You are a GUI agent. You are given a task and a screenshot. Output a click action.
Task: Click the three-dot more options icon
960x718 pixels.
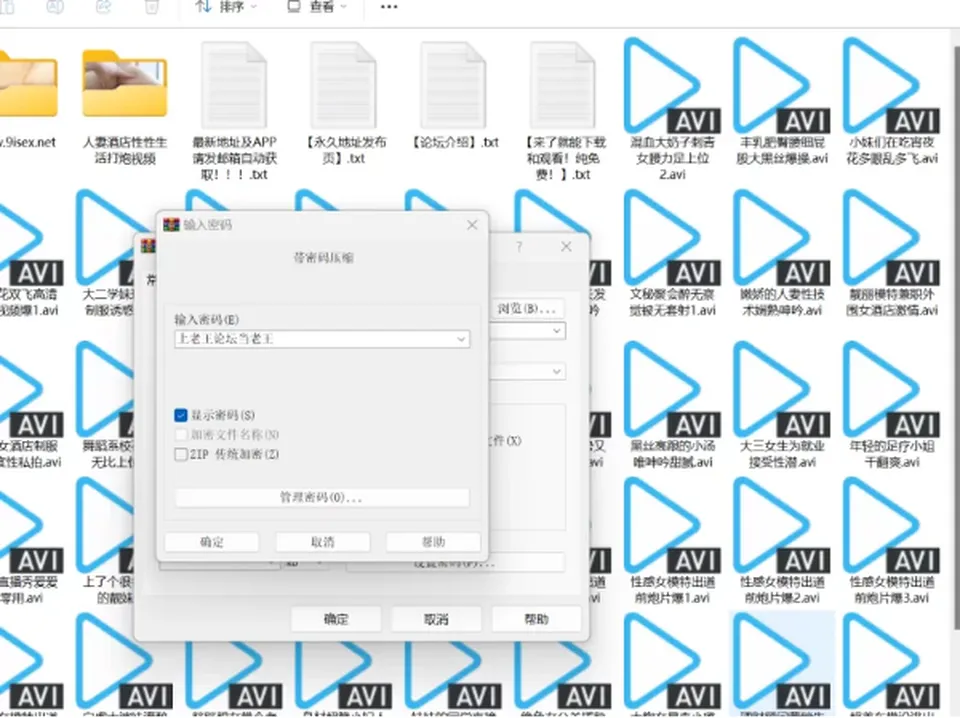pos(389,7)
